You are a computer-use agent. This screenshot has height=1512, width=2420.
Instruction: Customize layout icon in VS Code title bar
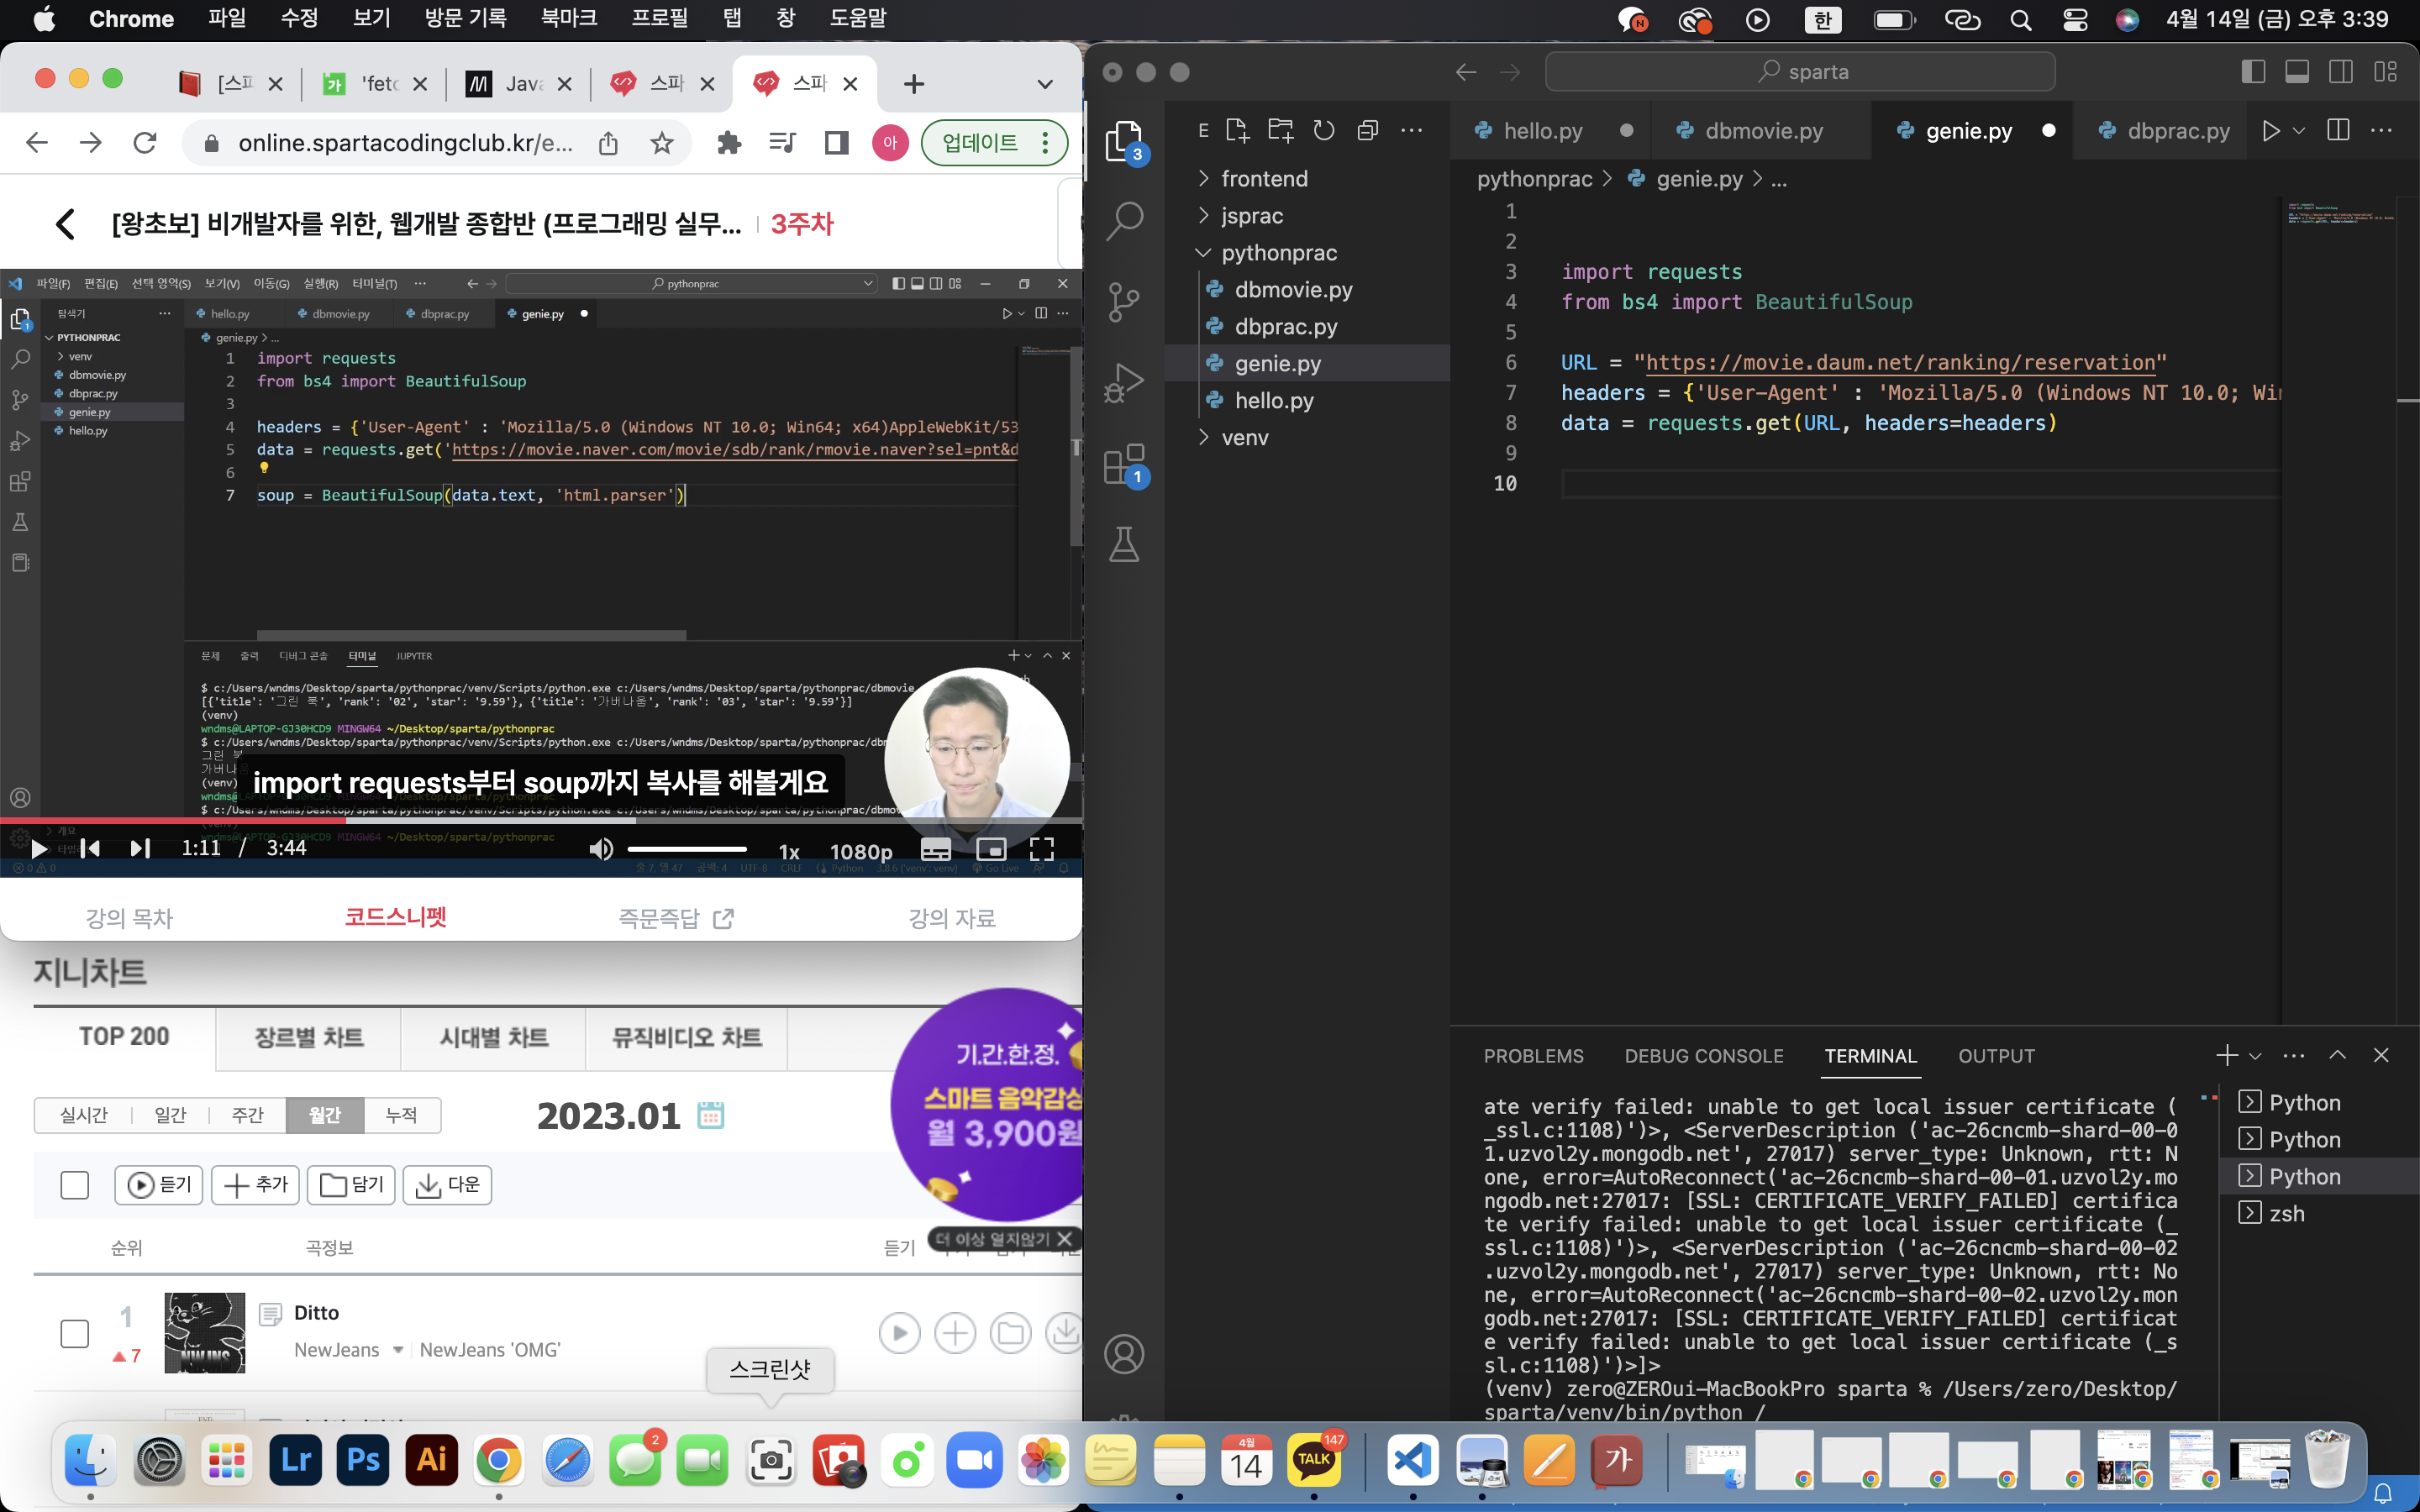pos(2386,72)
